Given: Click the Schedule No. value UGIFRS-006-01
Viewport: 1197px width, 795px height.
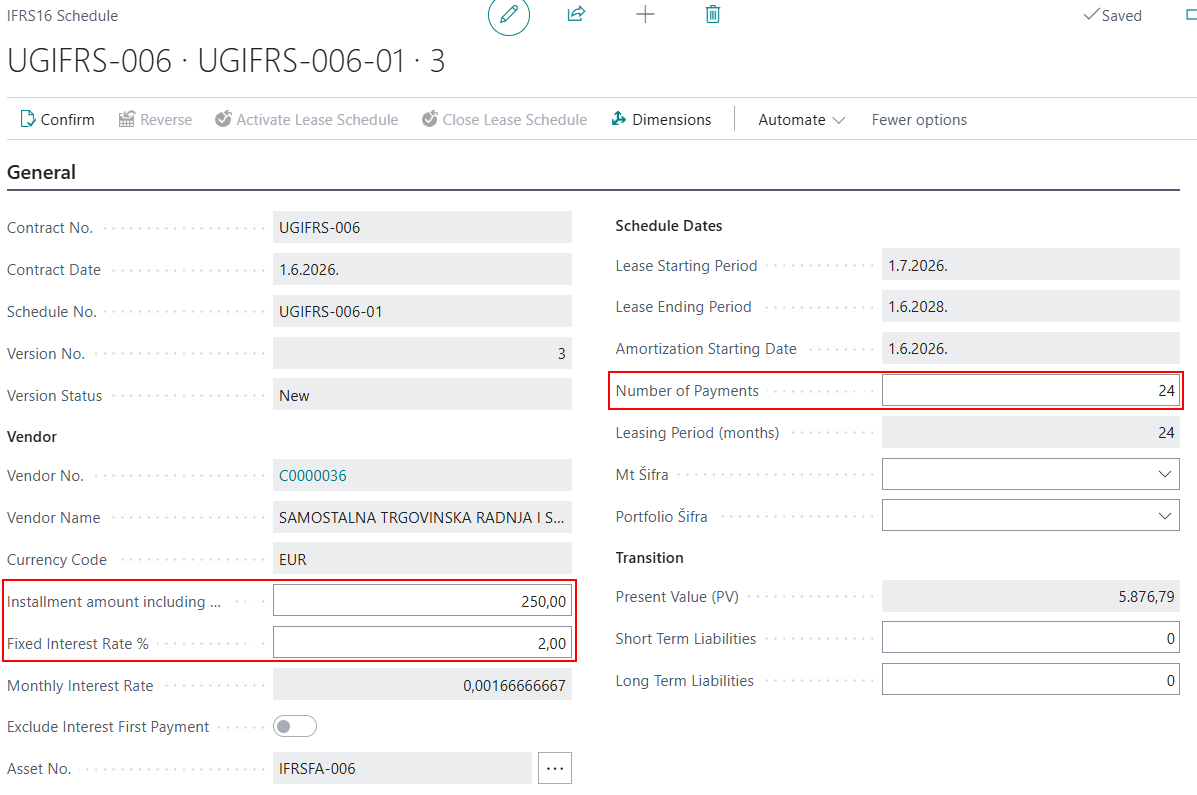Looking at the screenshot, I should 422,311.
